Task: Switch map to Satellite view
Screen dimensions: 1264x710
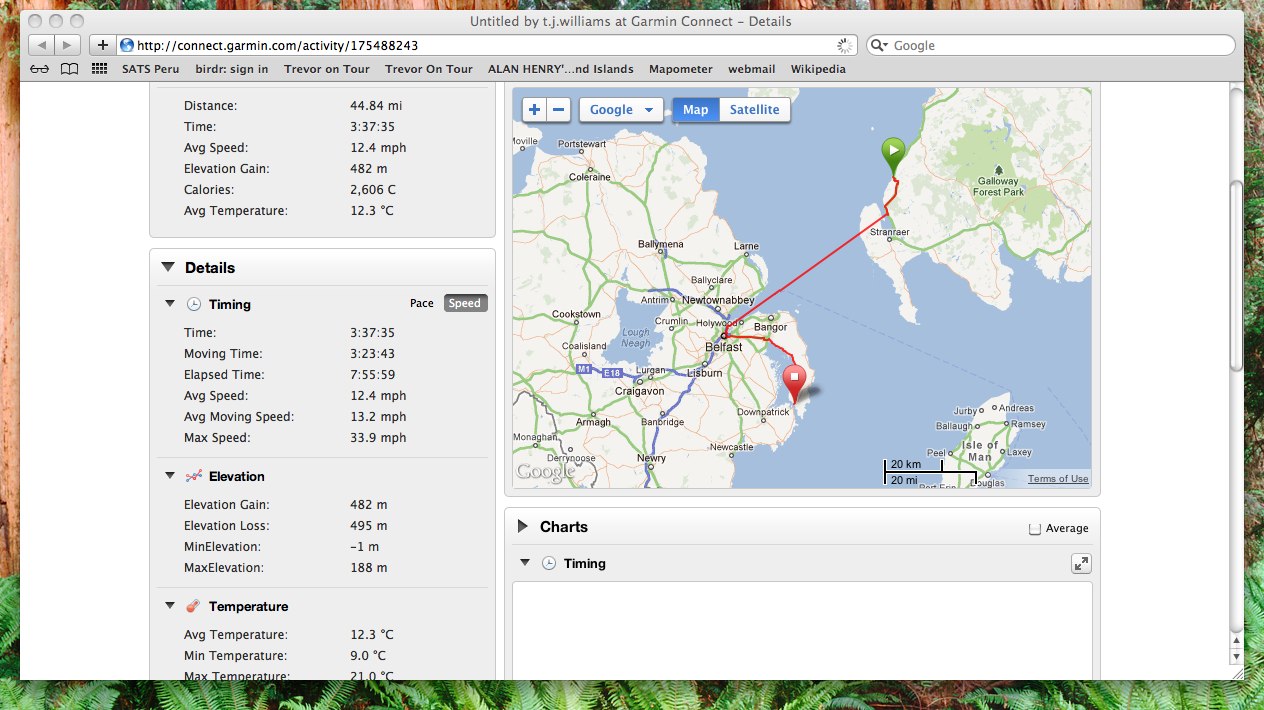Action: coord(754,110)
